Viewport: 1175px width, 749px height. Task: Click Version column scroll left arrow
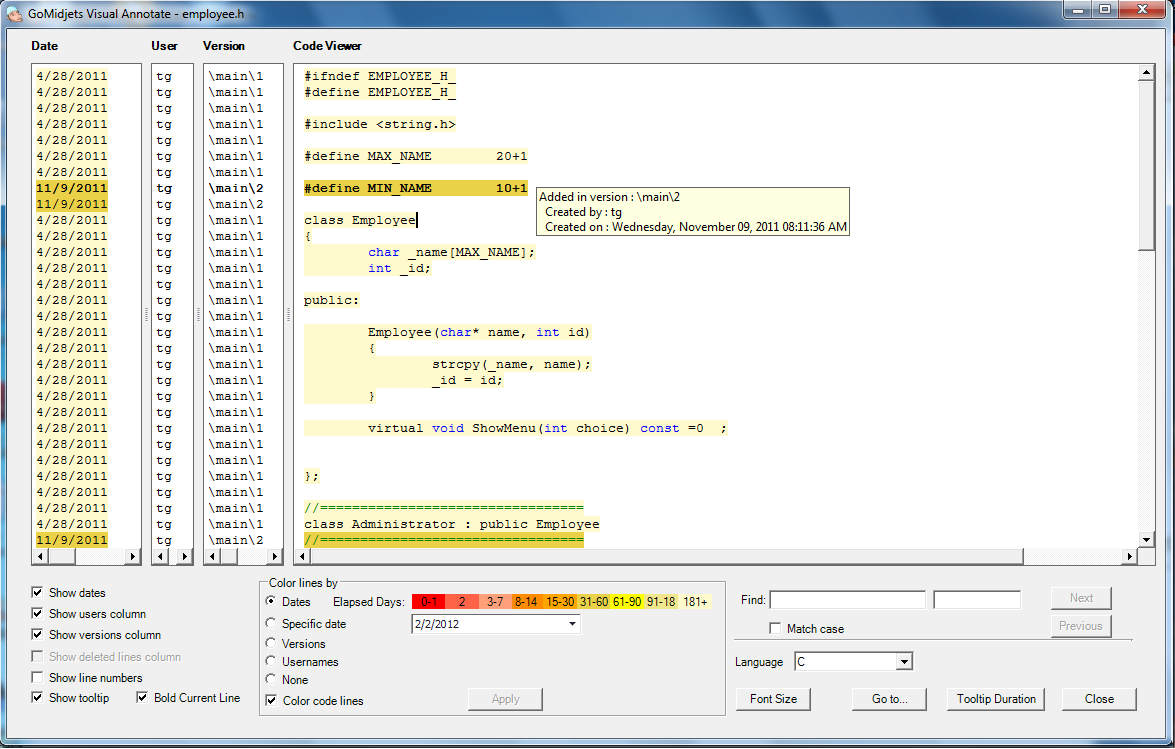(x=211, y=556)
